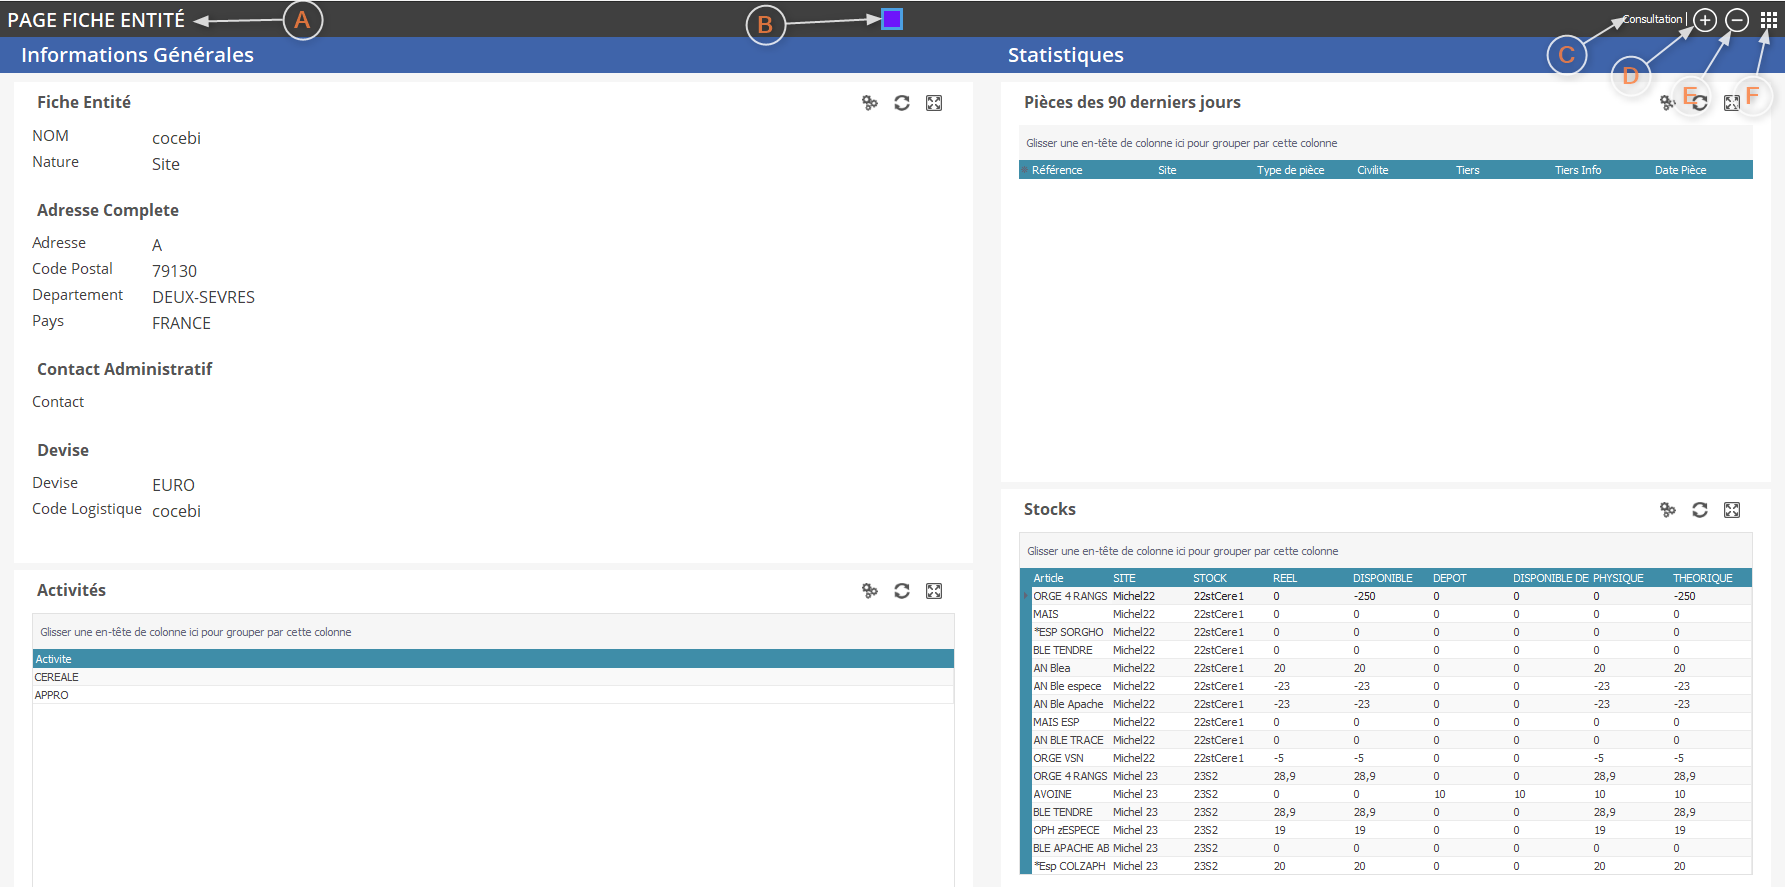Refresh the Activités panel
1785x887 pixels.
(902, 591)
